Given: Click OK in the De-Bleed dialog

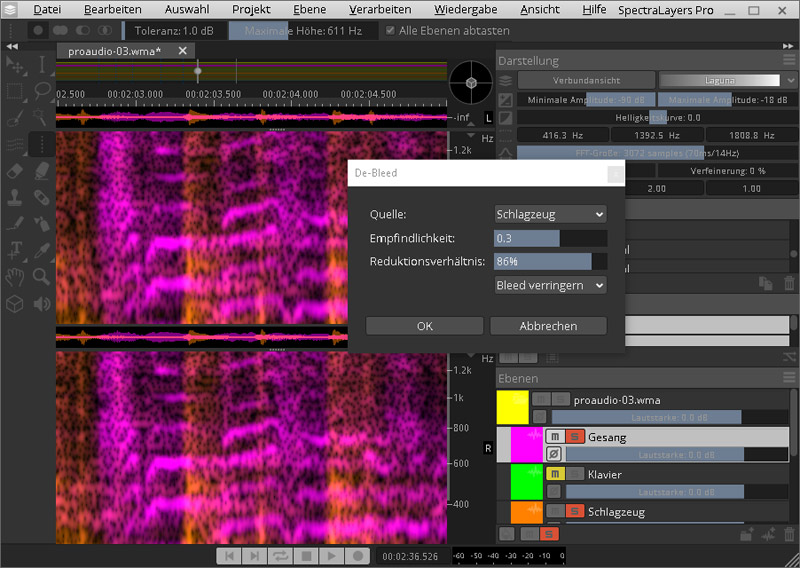Looking at the screenshot, I should [x=424, y=326].
